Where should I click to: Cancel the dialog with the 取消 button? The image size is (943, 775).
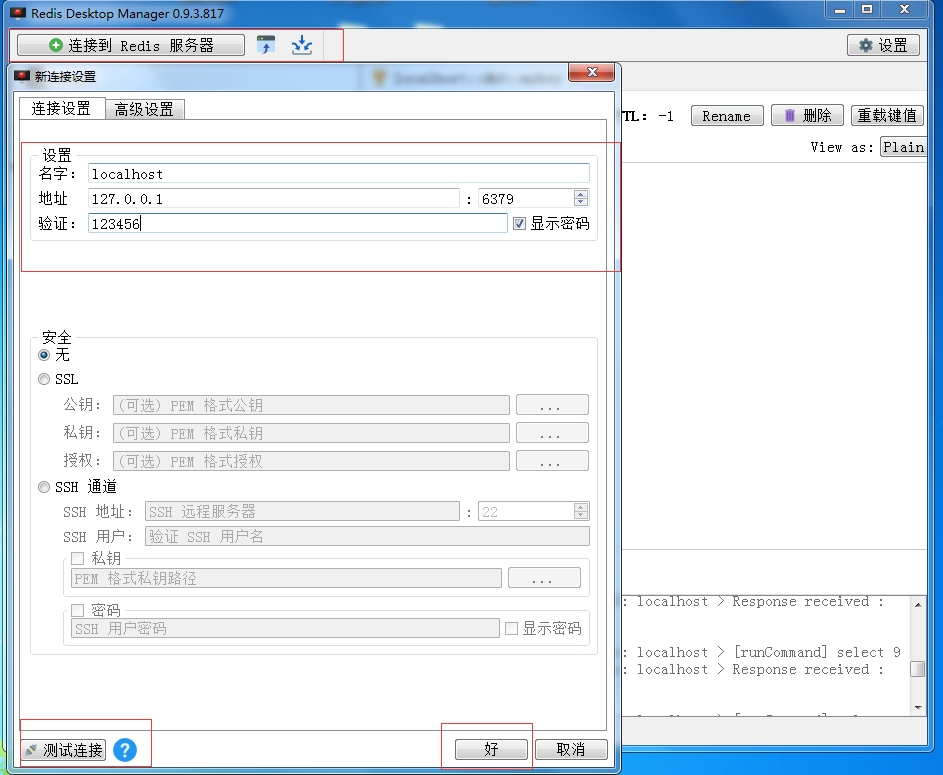pos(571,749)
